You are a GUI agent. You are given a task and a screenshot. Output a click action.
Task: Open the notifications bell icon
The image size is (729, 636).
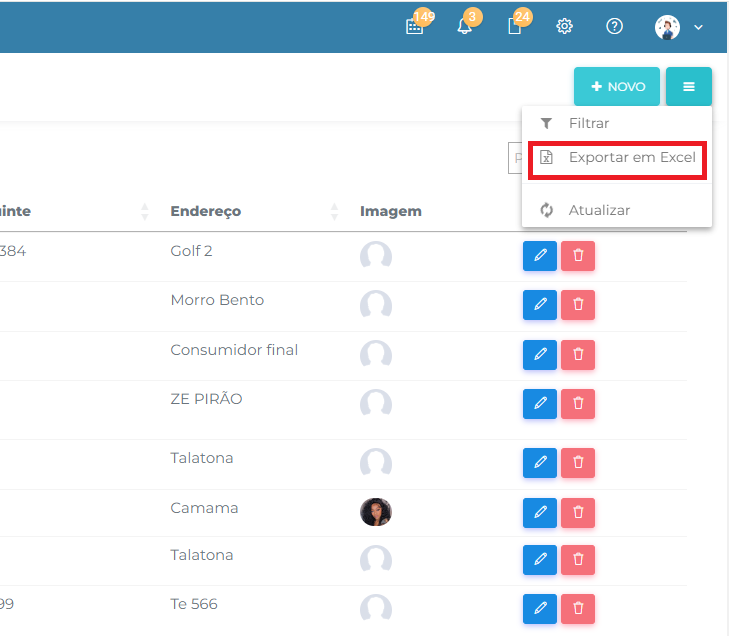coord(464,27)
